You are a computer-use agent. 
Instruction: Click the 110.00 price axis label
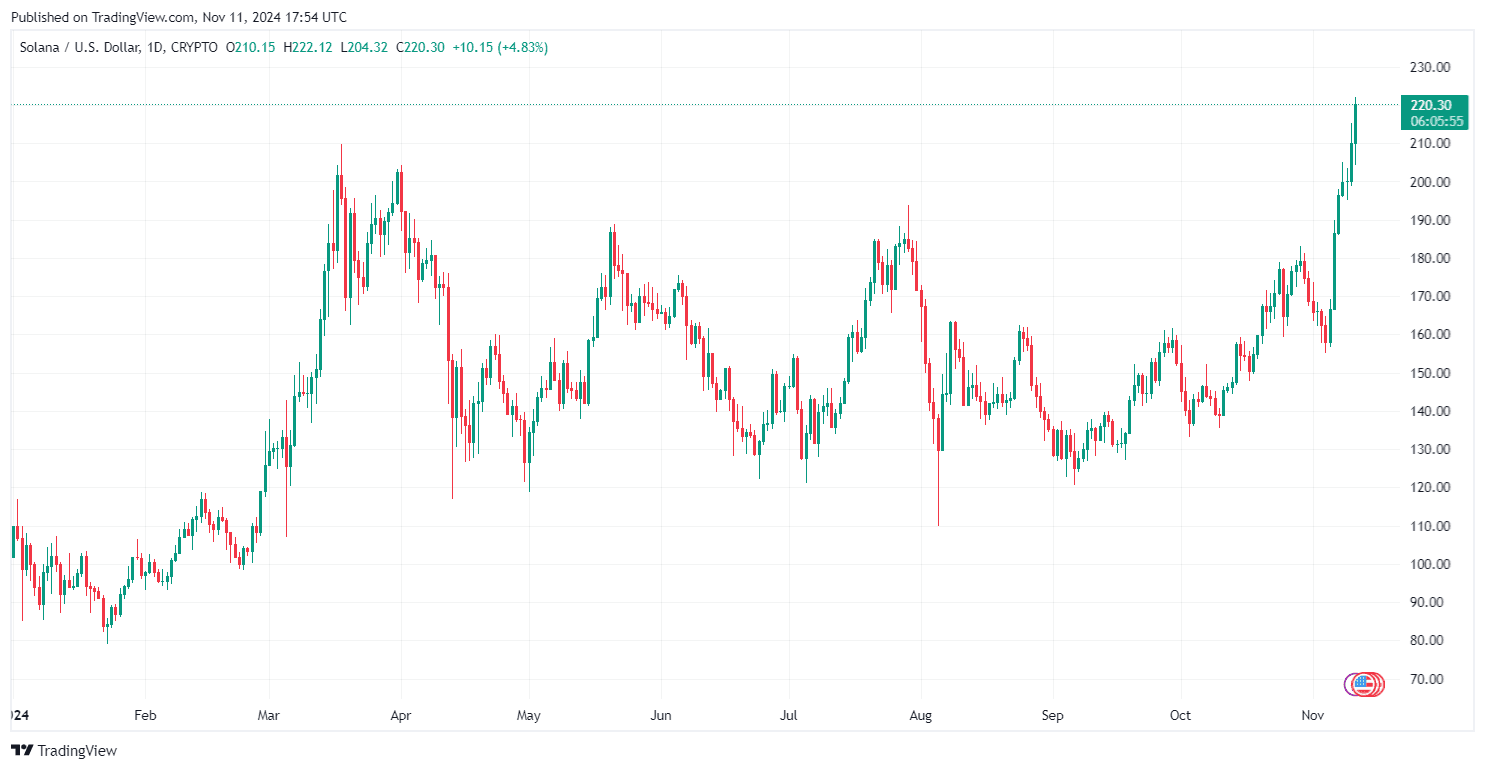(1430, 526)
